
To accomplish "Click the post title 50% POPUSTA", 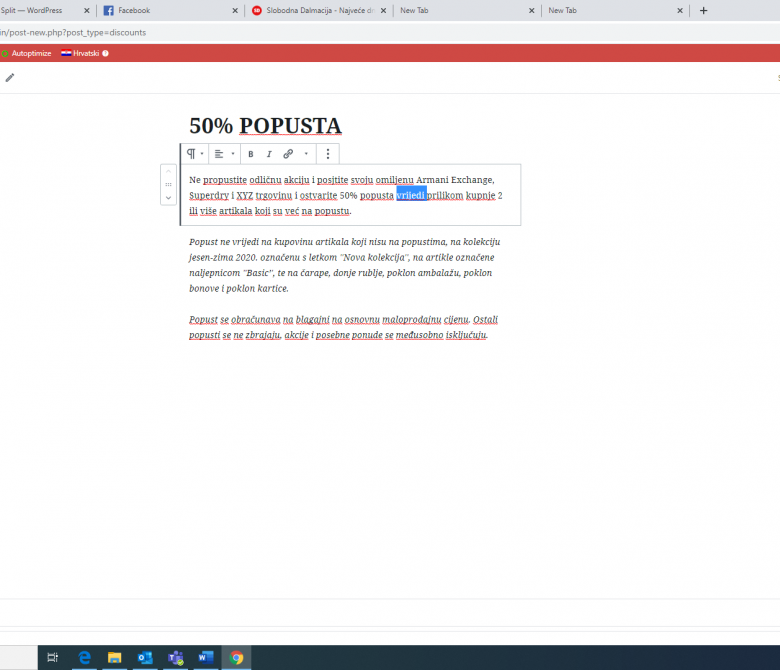I will pyautogui.click(x=265, y=126).
